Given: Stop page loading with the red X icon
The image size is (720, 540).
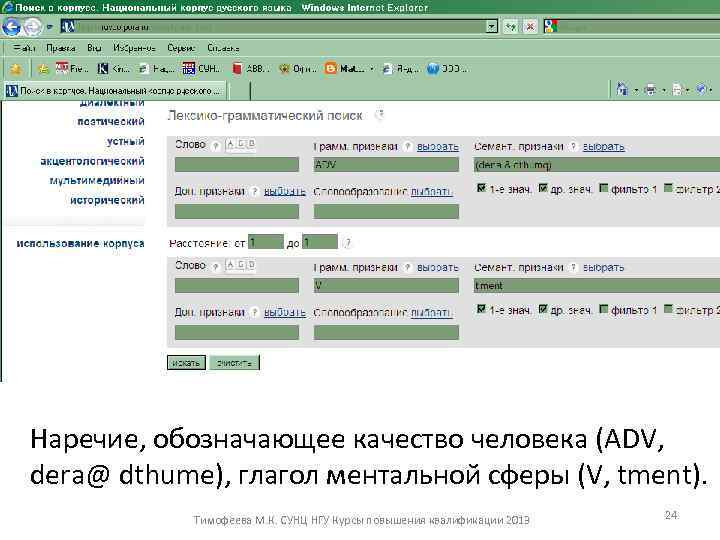Looking at the screenshot, I should pos(530,27).
